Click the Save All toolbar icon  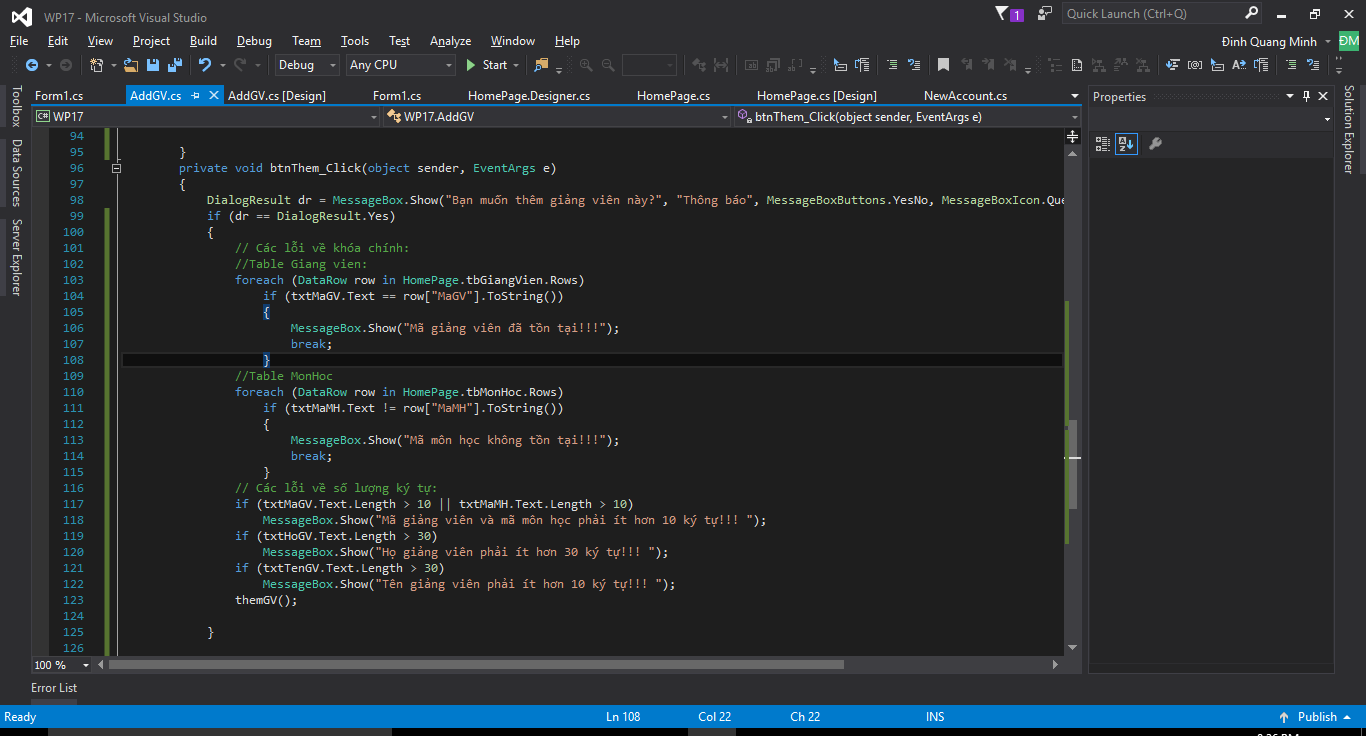coord(174,65)
